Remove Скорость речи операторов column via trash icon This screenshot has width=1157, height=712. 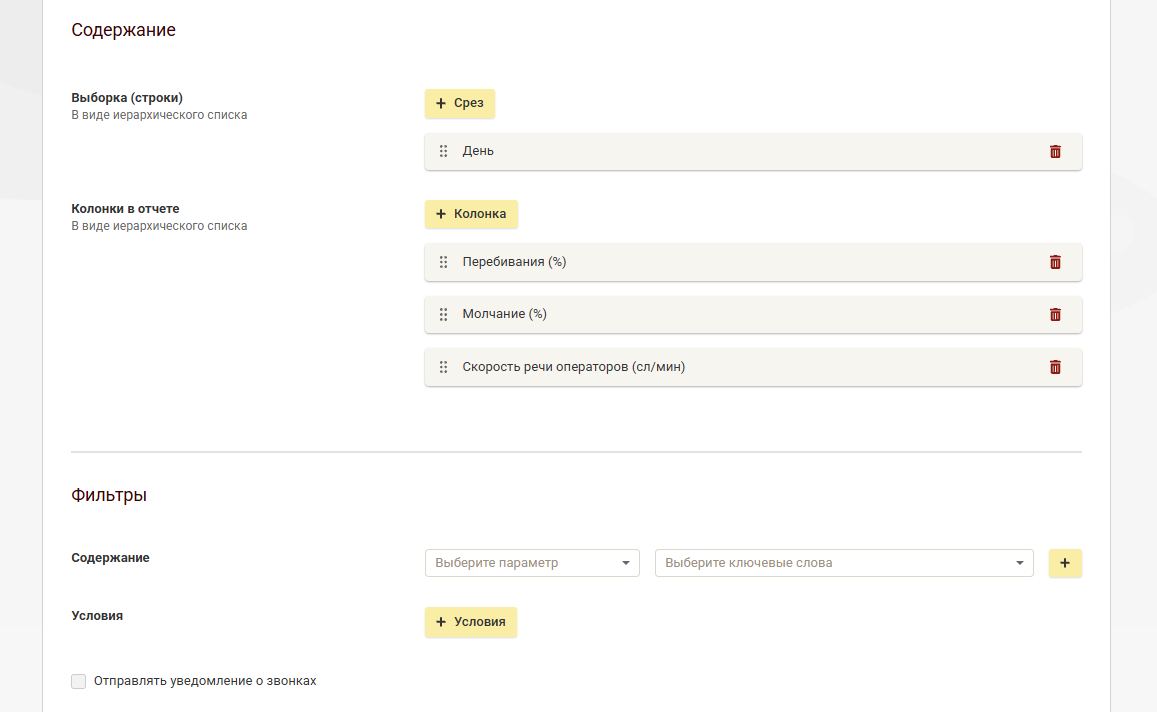coord(1055,367)
